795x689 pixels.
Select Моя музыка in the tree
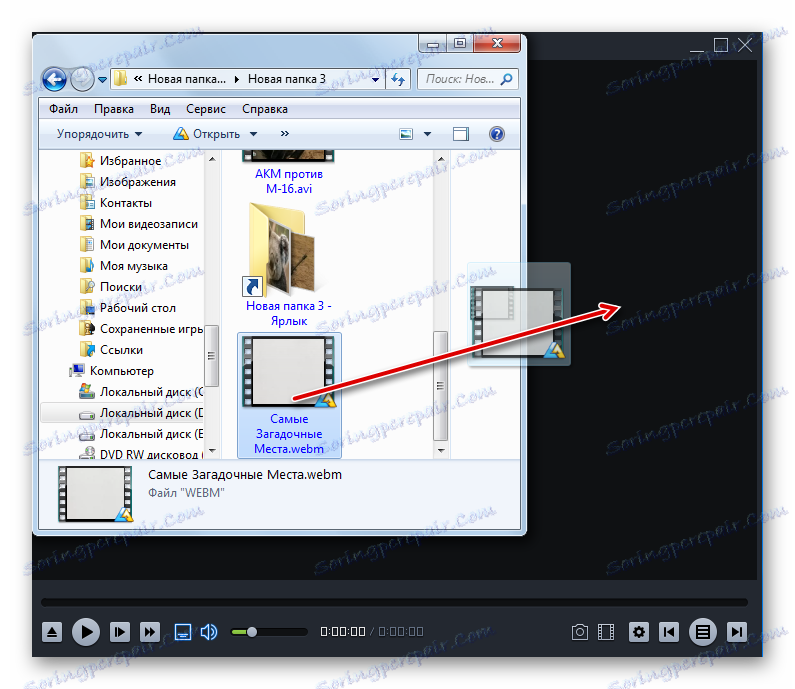point(124,266)
